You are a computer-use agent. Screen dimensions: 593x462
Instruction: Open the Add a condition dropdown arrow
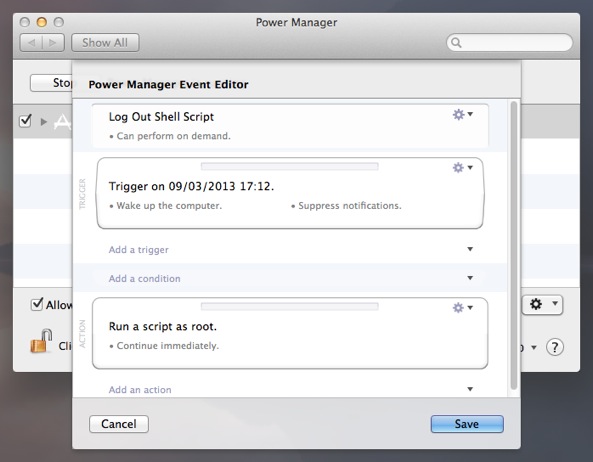tap(470, 278)
